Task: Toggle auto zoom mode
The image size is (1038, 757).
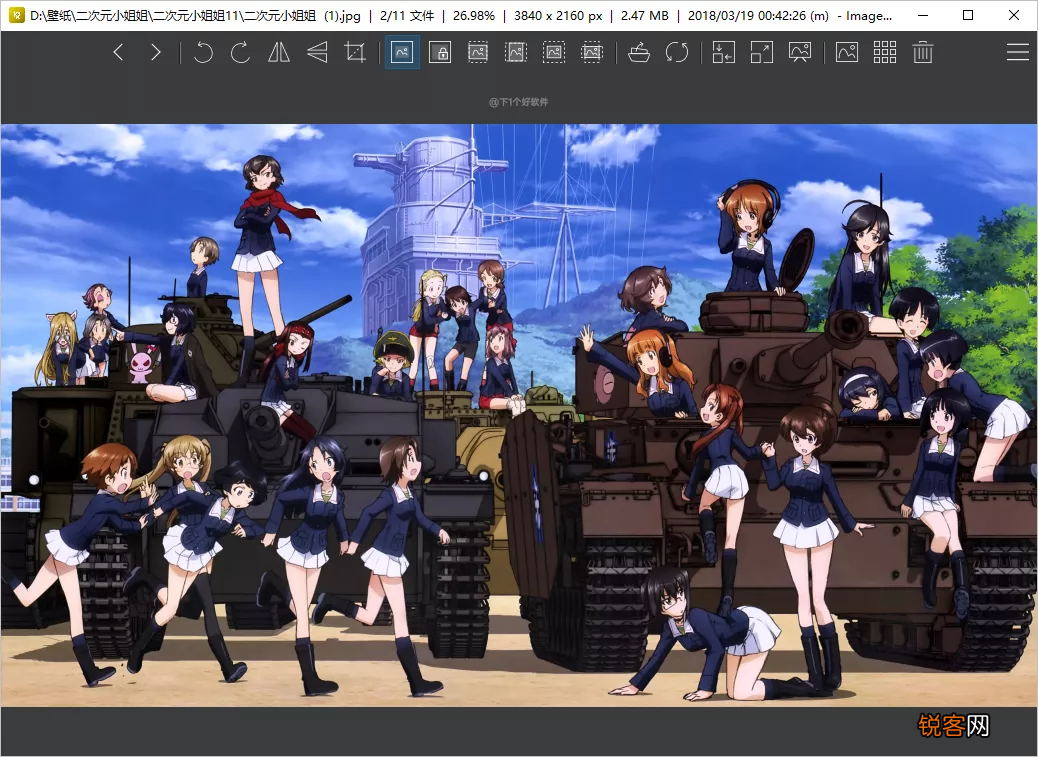Action: point(402,52)
